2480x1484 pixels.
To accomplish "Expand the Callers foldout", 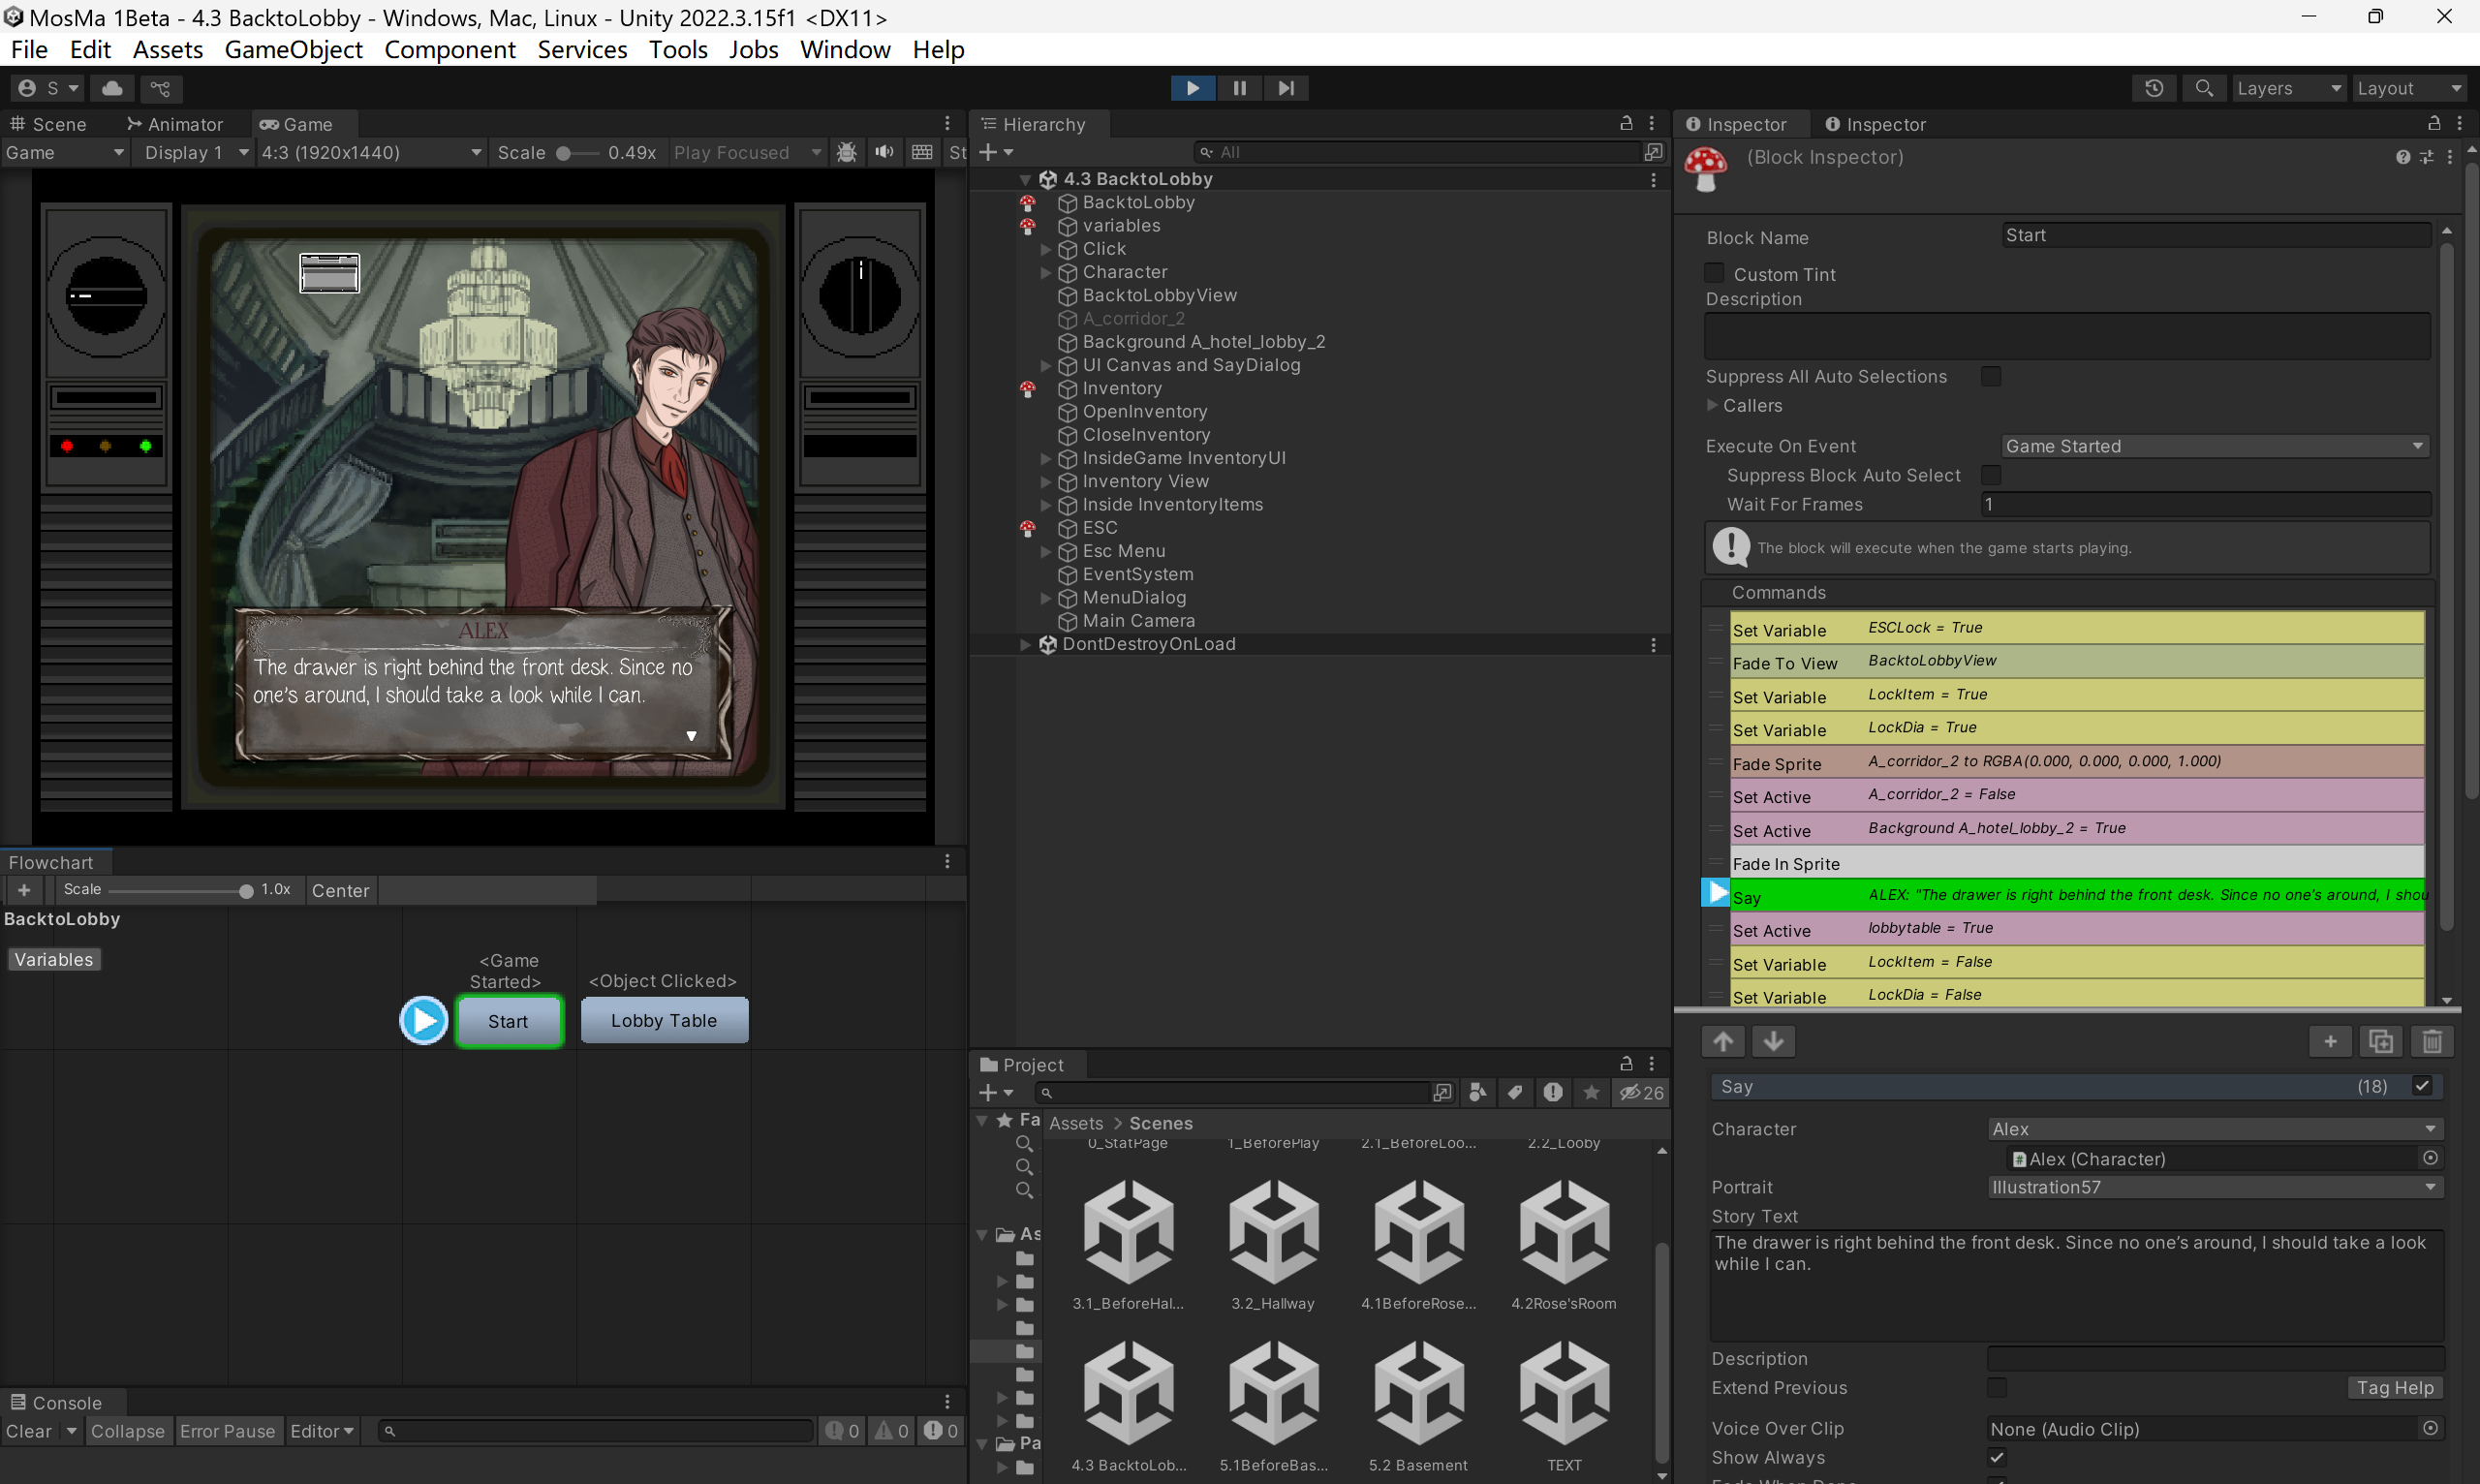I will click(1712, 405).
